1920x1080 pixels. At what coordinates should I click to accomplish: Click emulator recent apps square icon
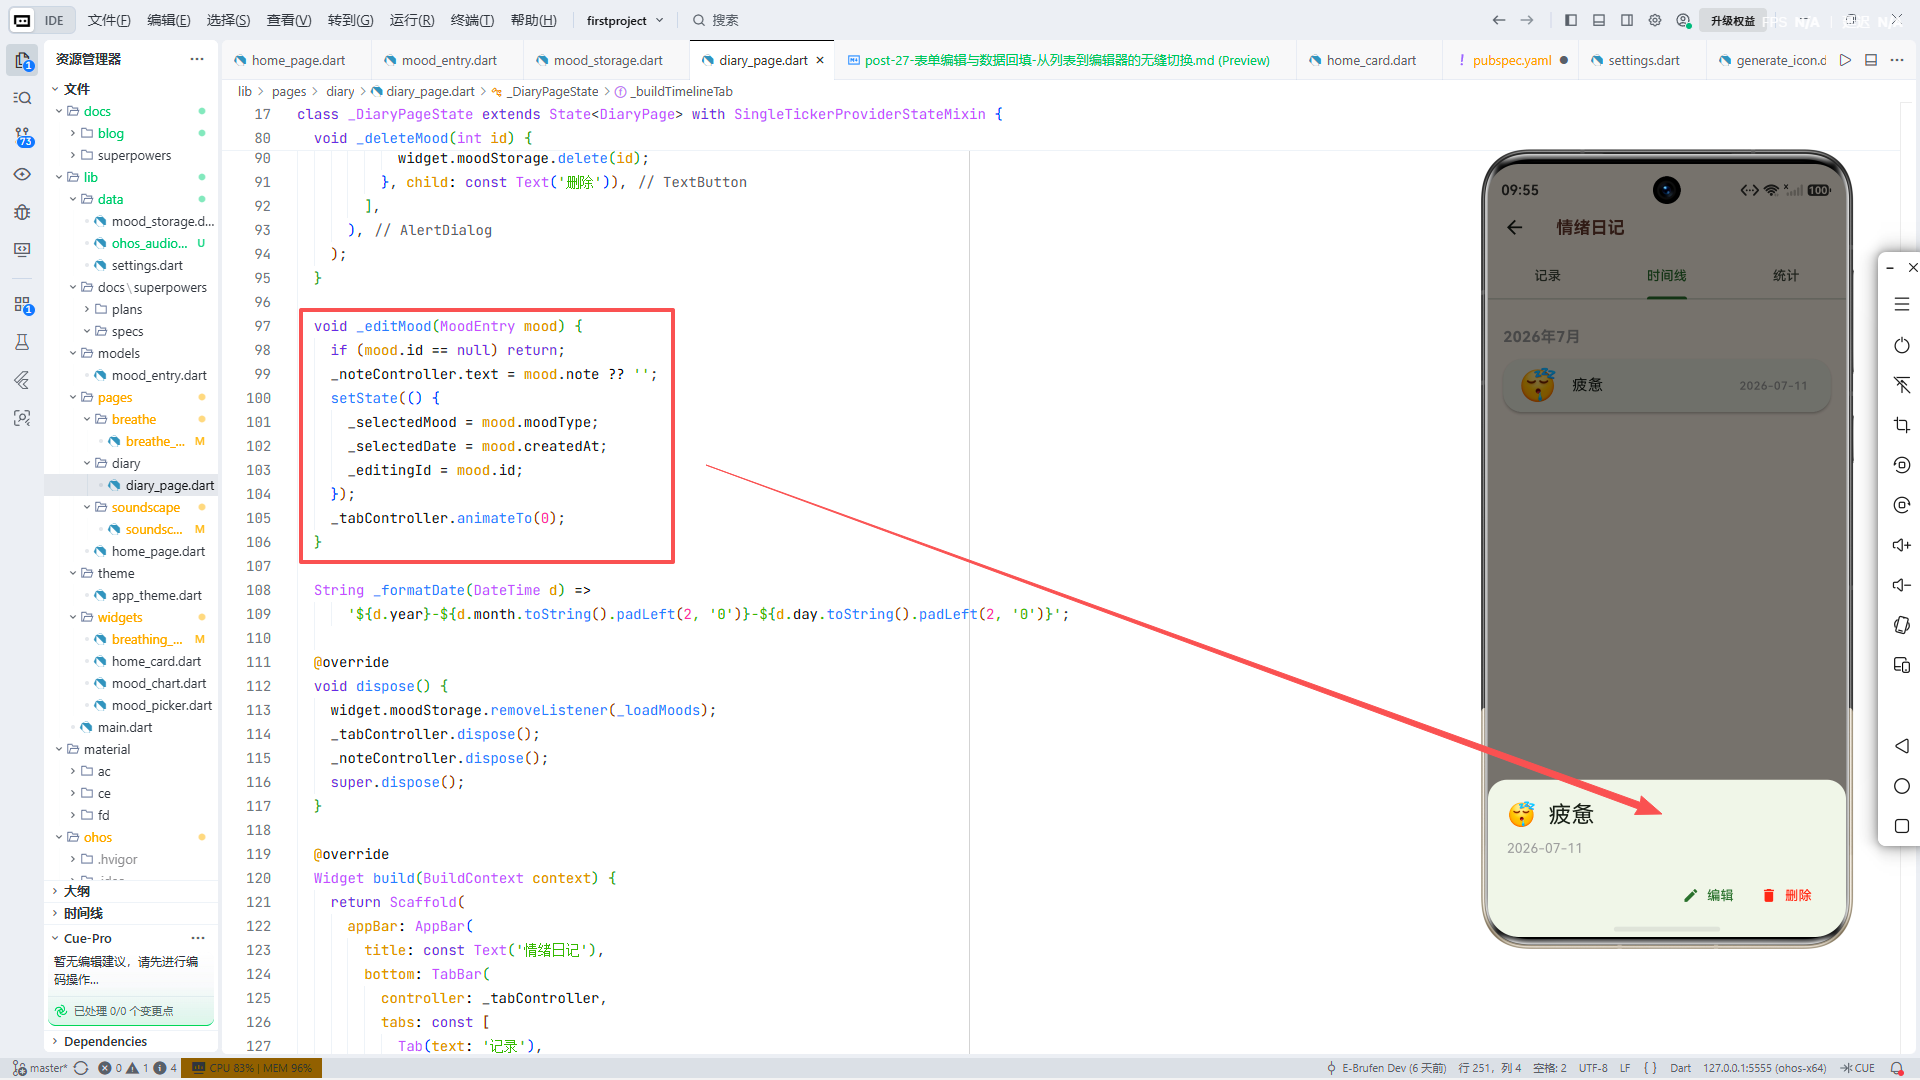(x=1902, y=826)
